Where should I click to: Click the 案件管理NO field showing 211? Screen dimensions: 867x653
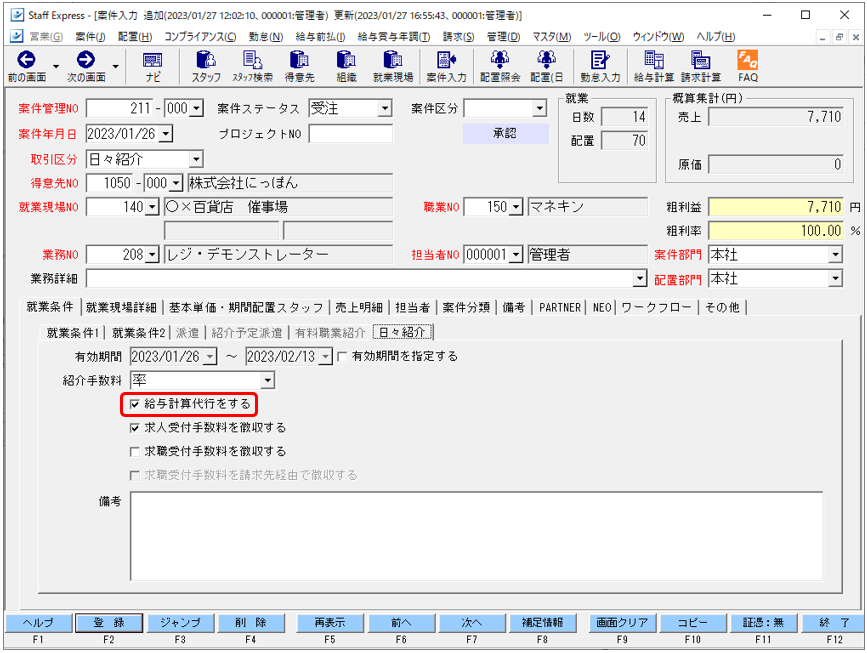119,108
